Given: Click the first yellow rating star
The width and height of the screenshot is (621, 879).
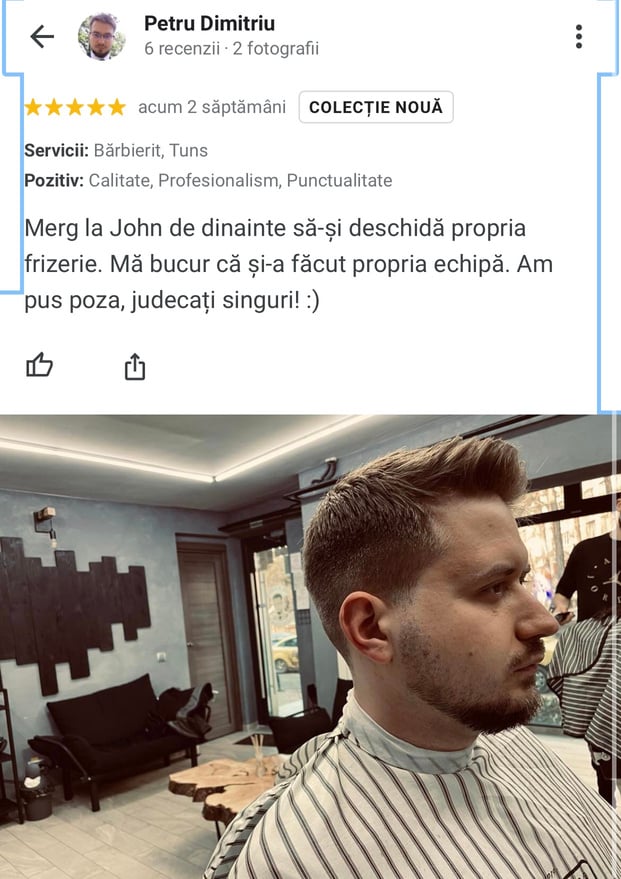Looking at the screenshot, I should 33,107.
